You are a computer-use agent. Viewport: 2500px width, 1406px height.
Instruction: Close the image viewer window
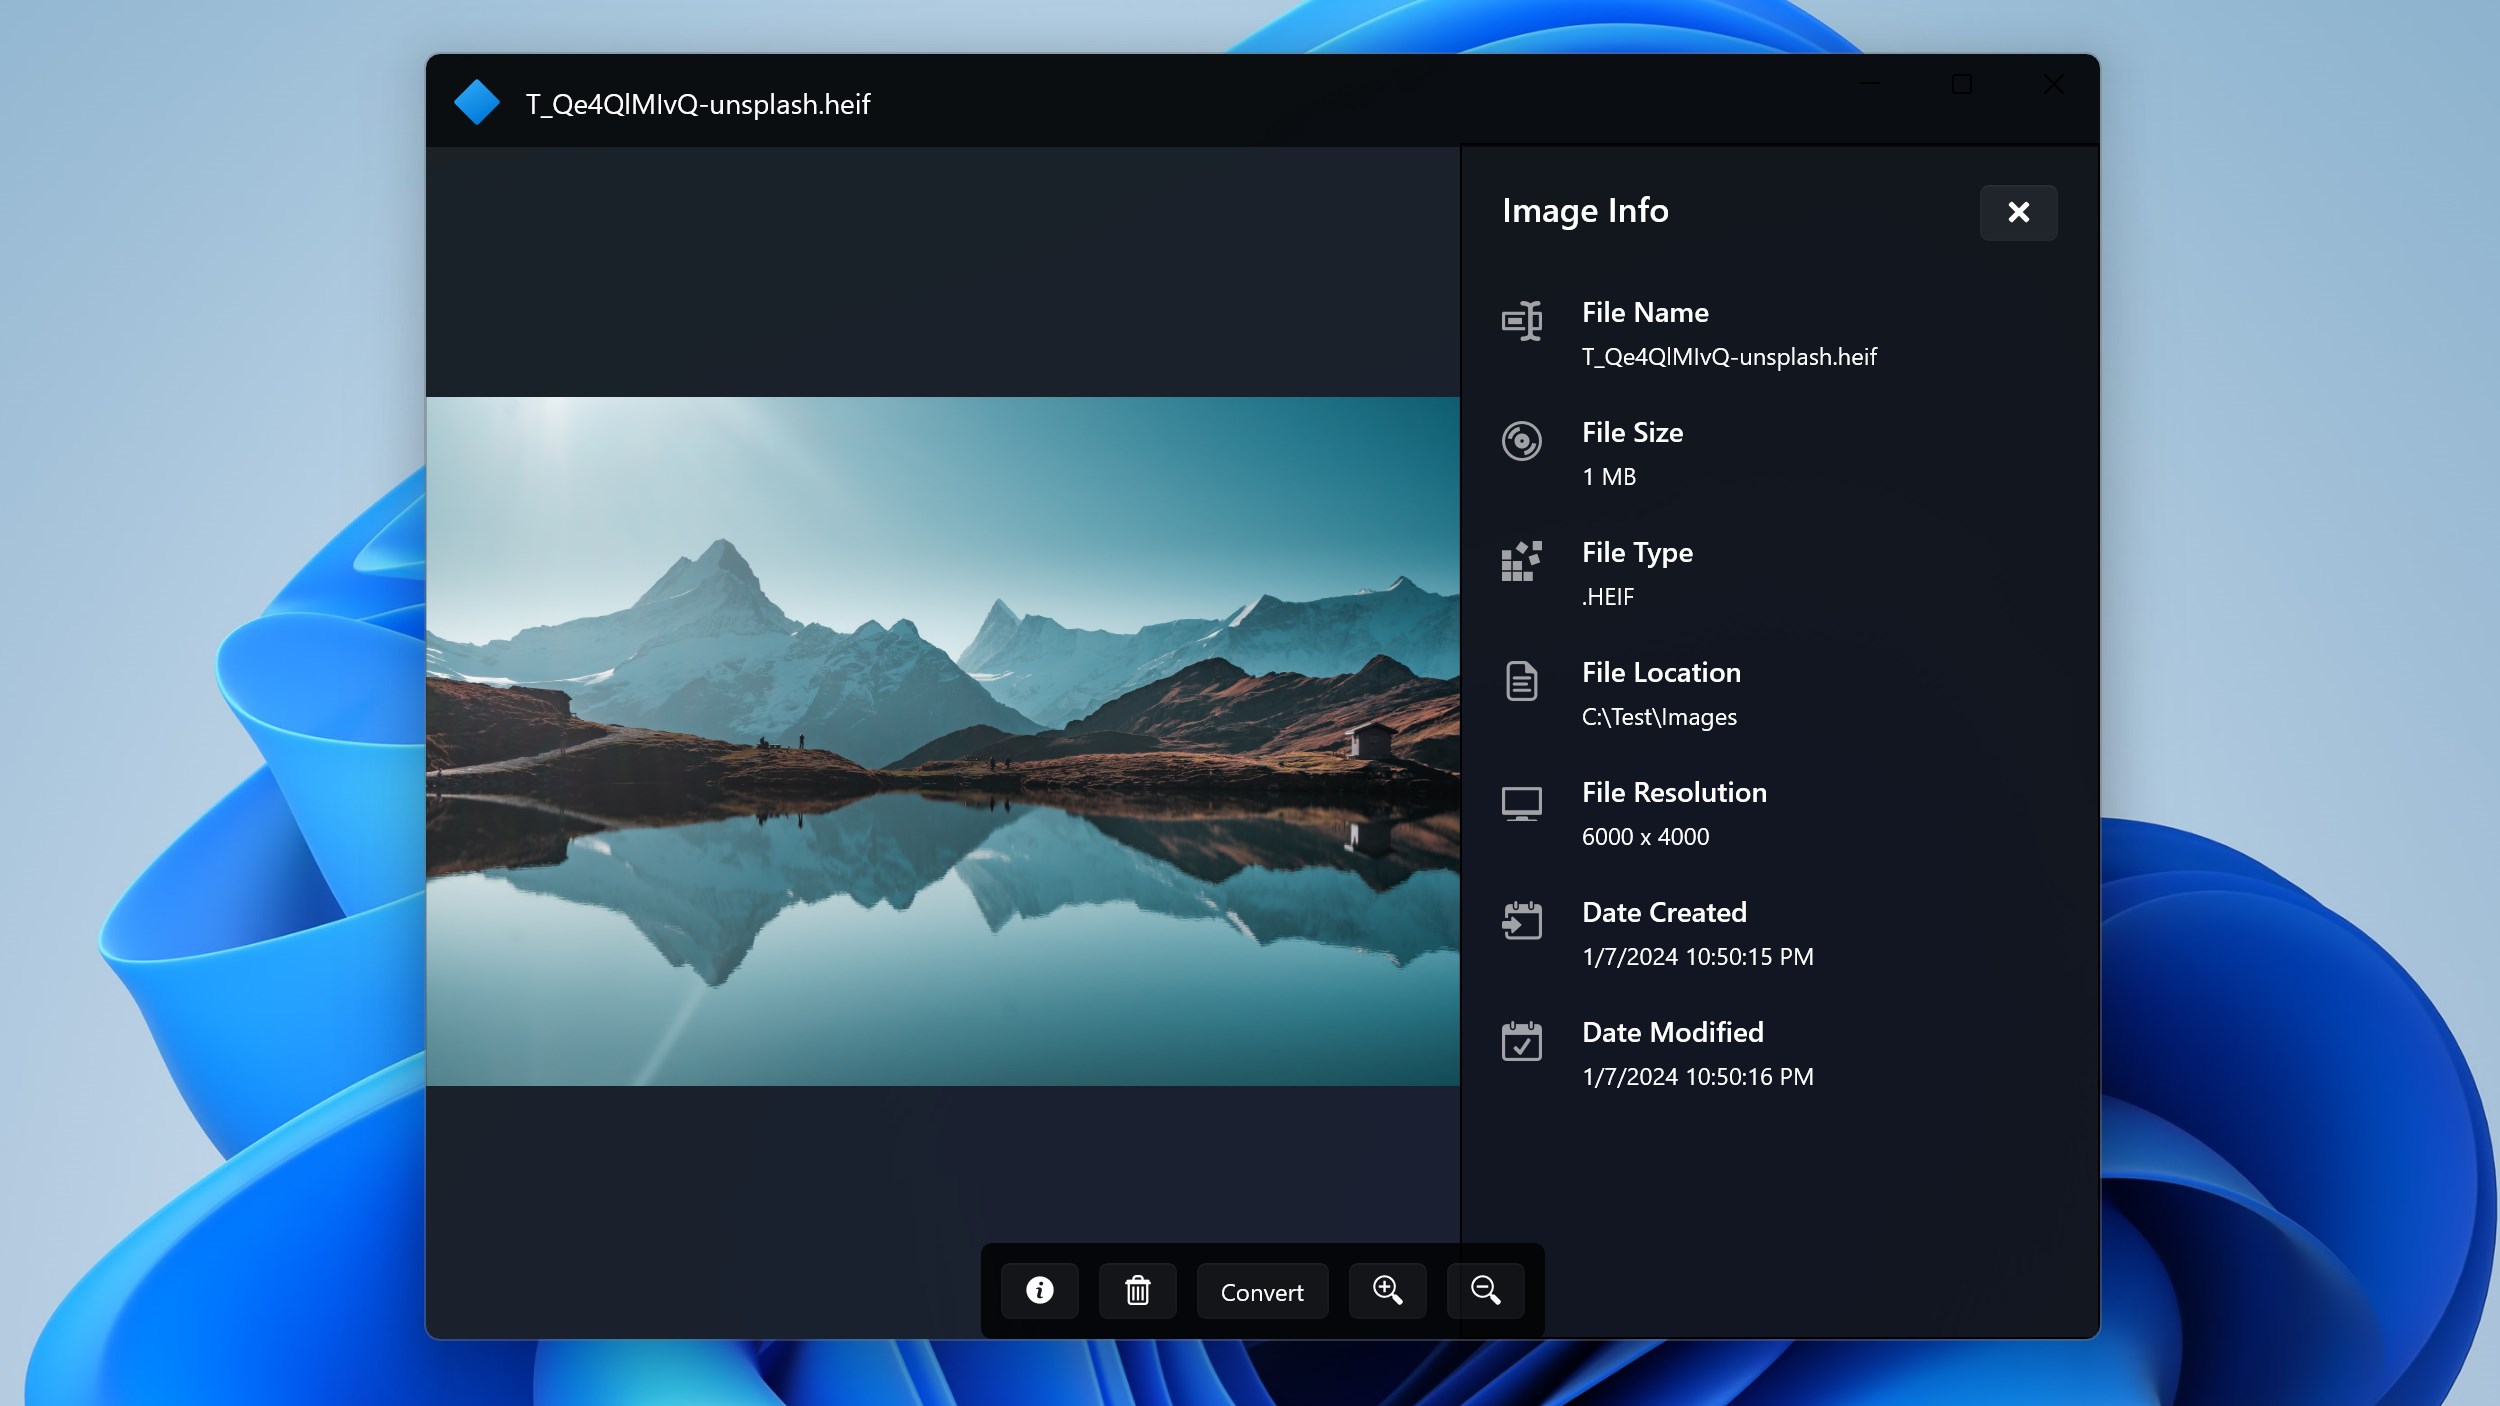pos(2053,84)
